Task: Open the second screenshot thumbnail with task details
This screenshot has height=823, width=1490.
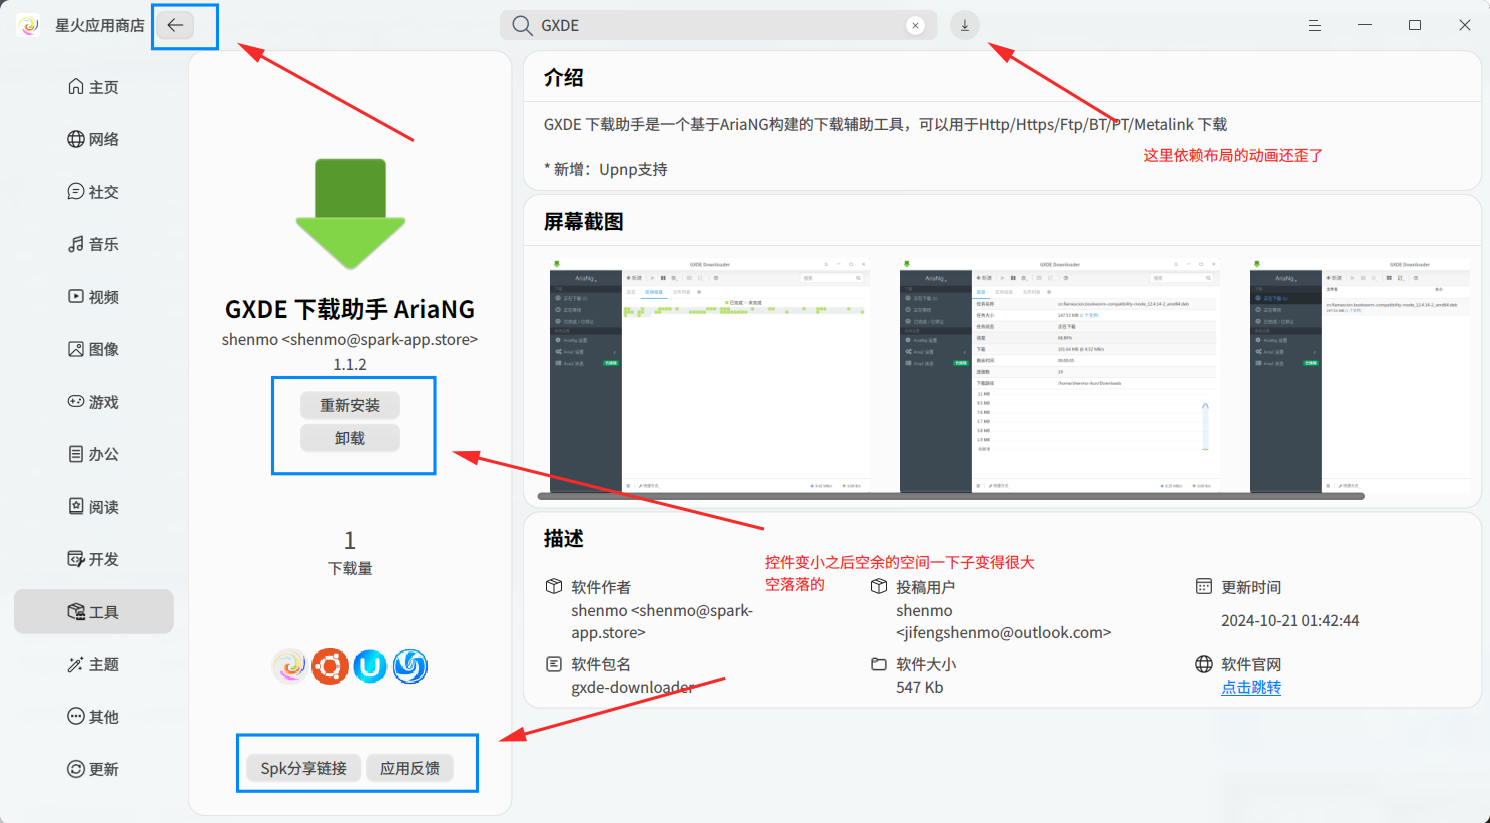Action: click(x=1060, y=375)
